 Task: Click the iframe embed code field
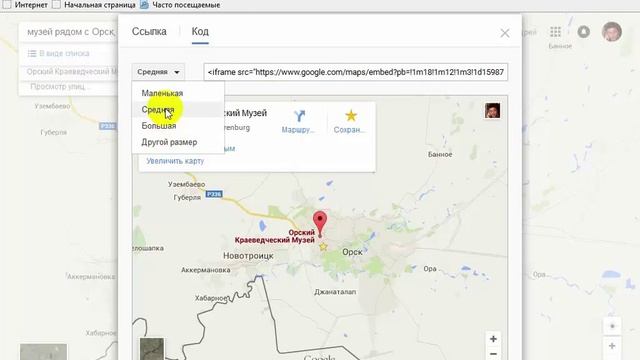point(356,72)
